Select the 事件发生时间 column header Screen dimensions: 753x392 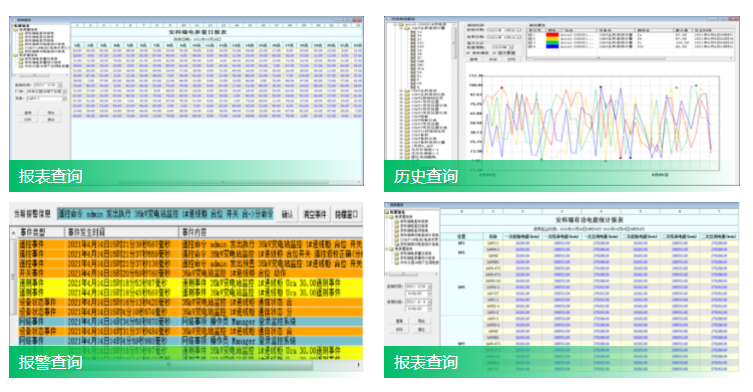(122, 232)
